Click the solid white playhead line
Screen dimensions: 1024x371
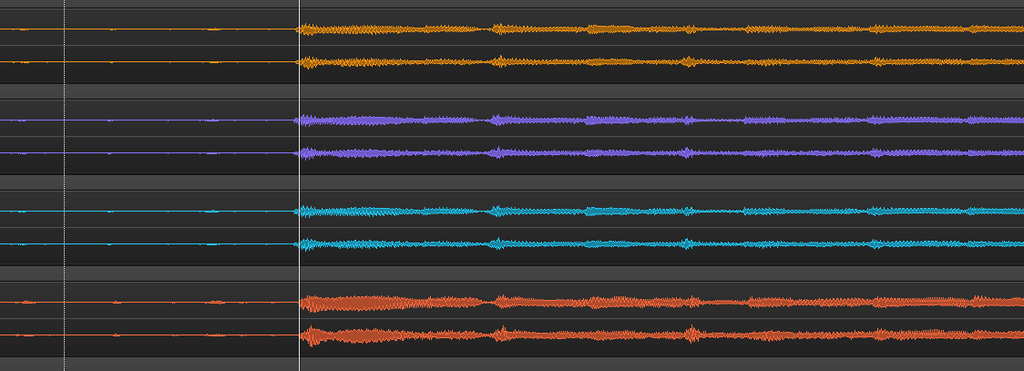click(299, 186)
